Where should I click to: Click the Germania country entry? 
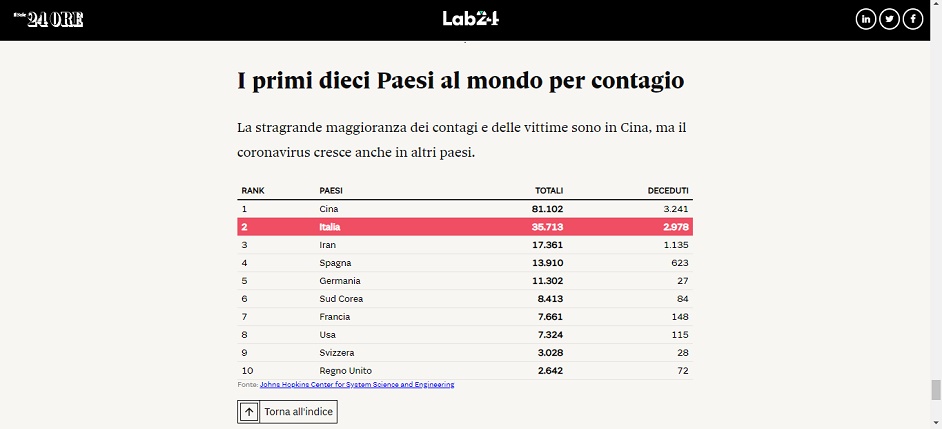click(x=340, y=281)
